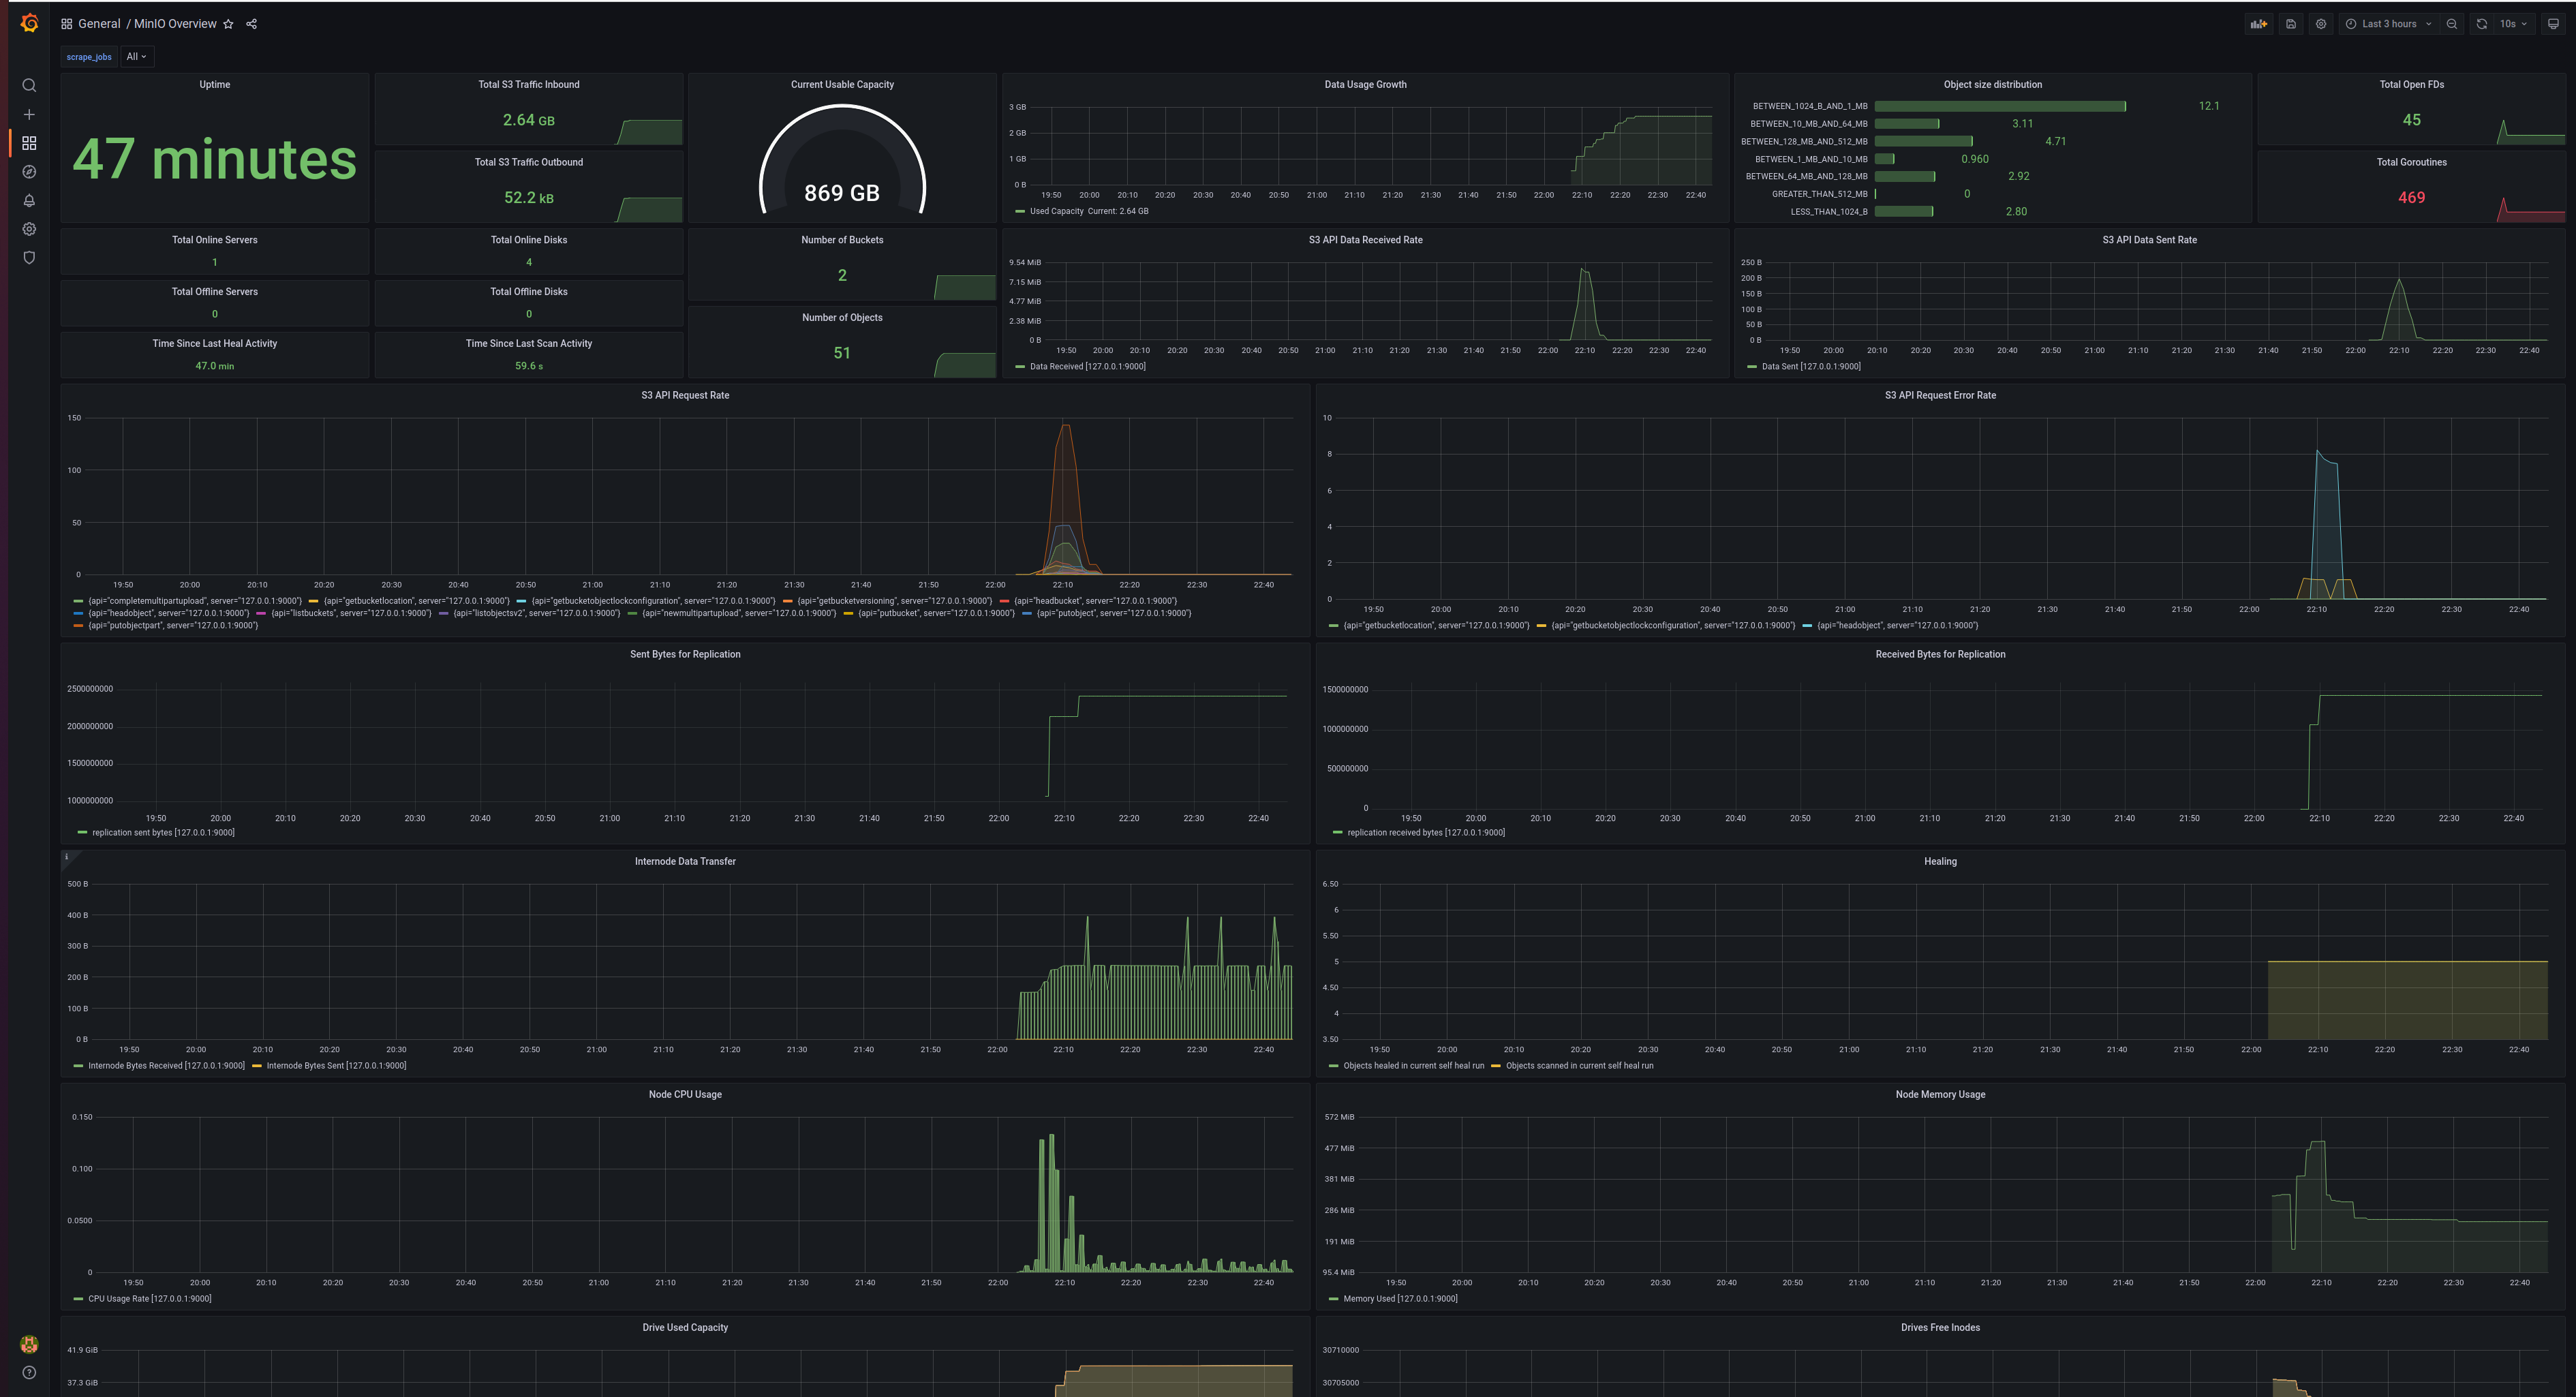Viewport: 2576px width, 1397px height.
Task: Click the General breadcrumb link
Action: pos(98,23)
